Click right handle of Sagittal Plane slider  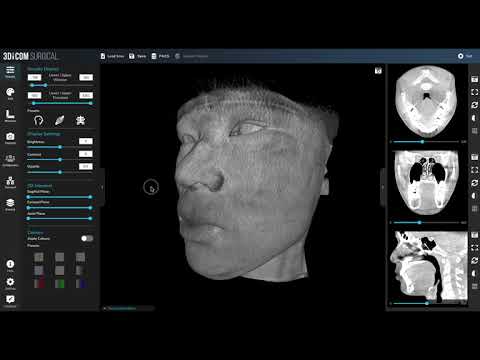(90, 197)
